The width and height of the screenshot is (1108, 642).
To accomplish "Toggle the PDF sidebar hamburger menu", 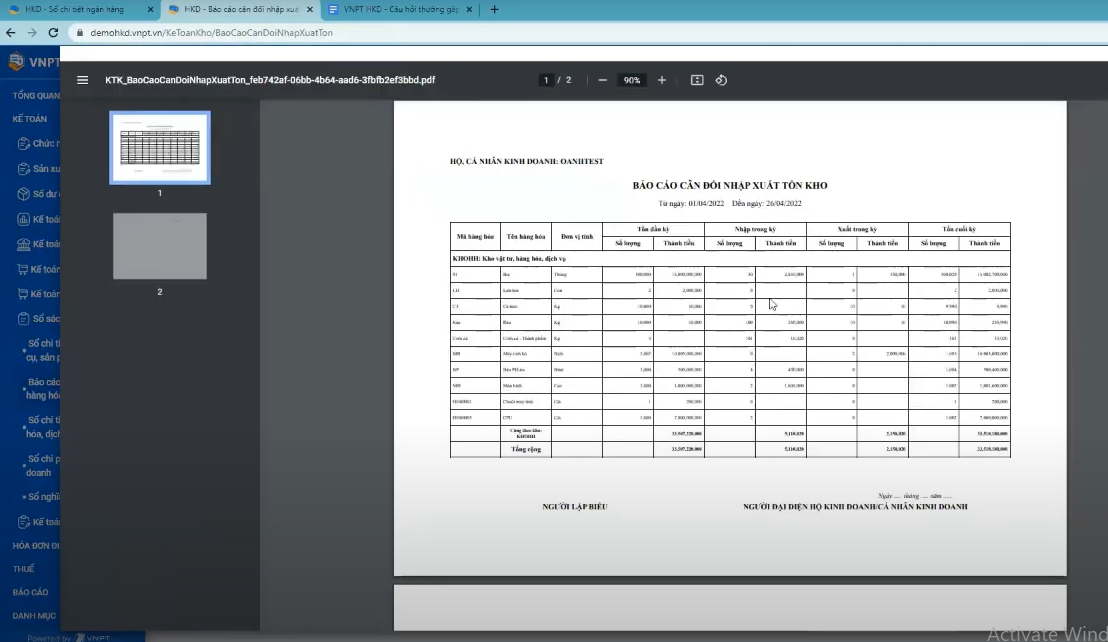I will click(x=83, y=80).
